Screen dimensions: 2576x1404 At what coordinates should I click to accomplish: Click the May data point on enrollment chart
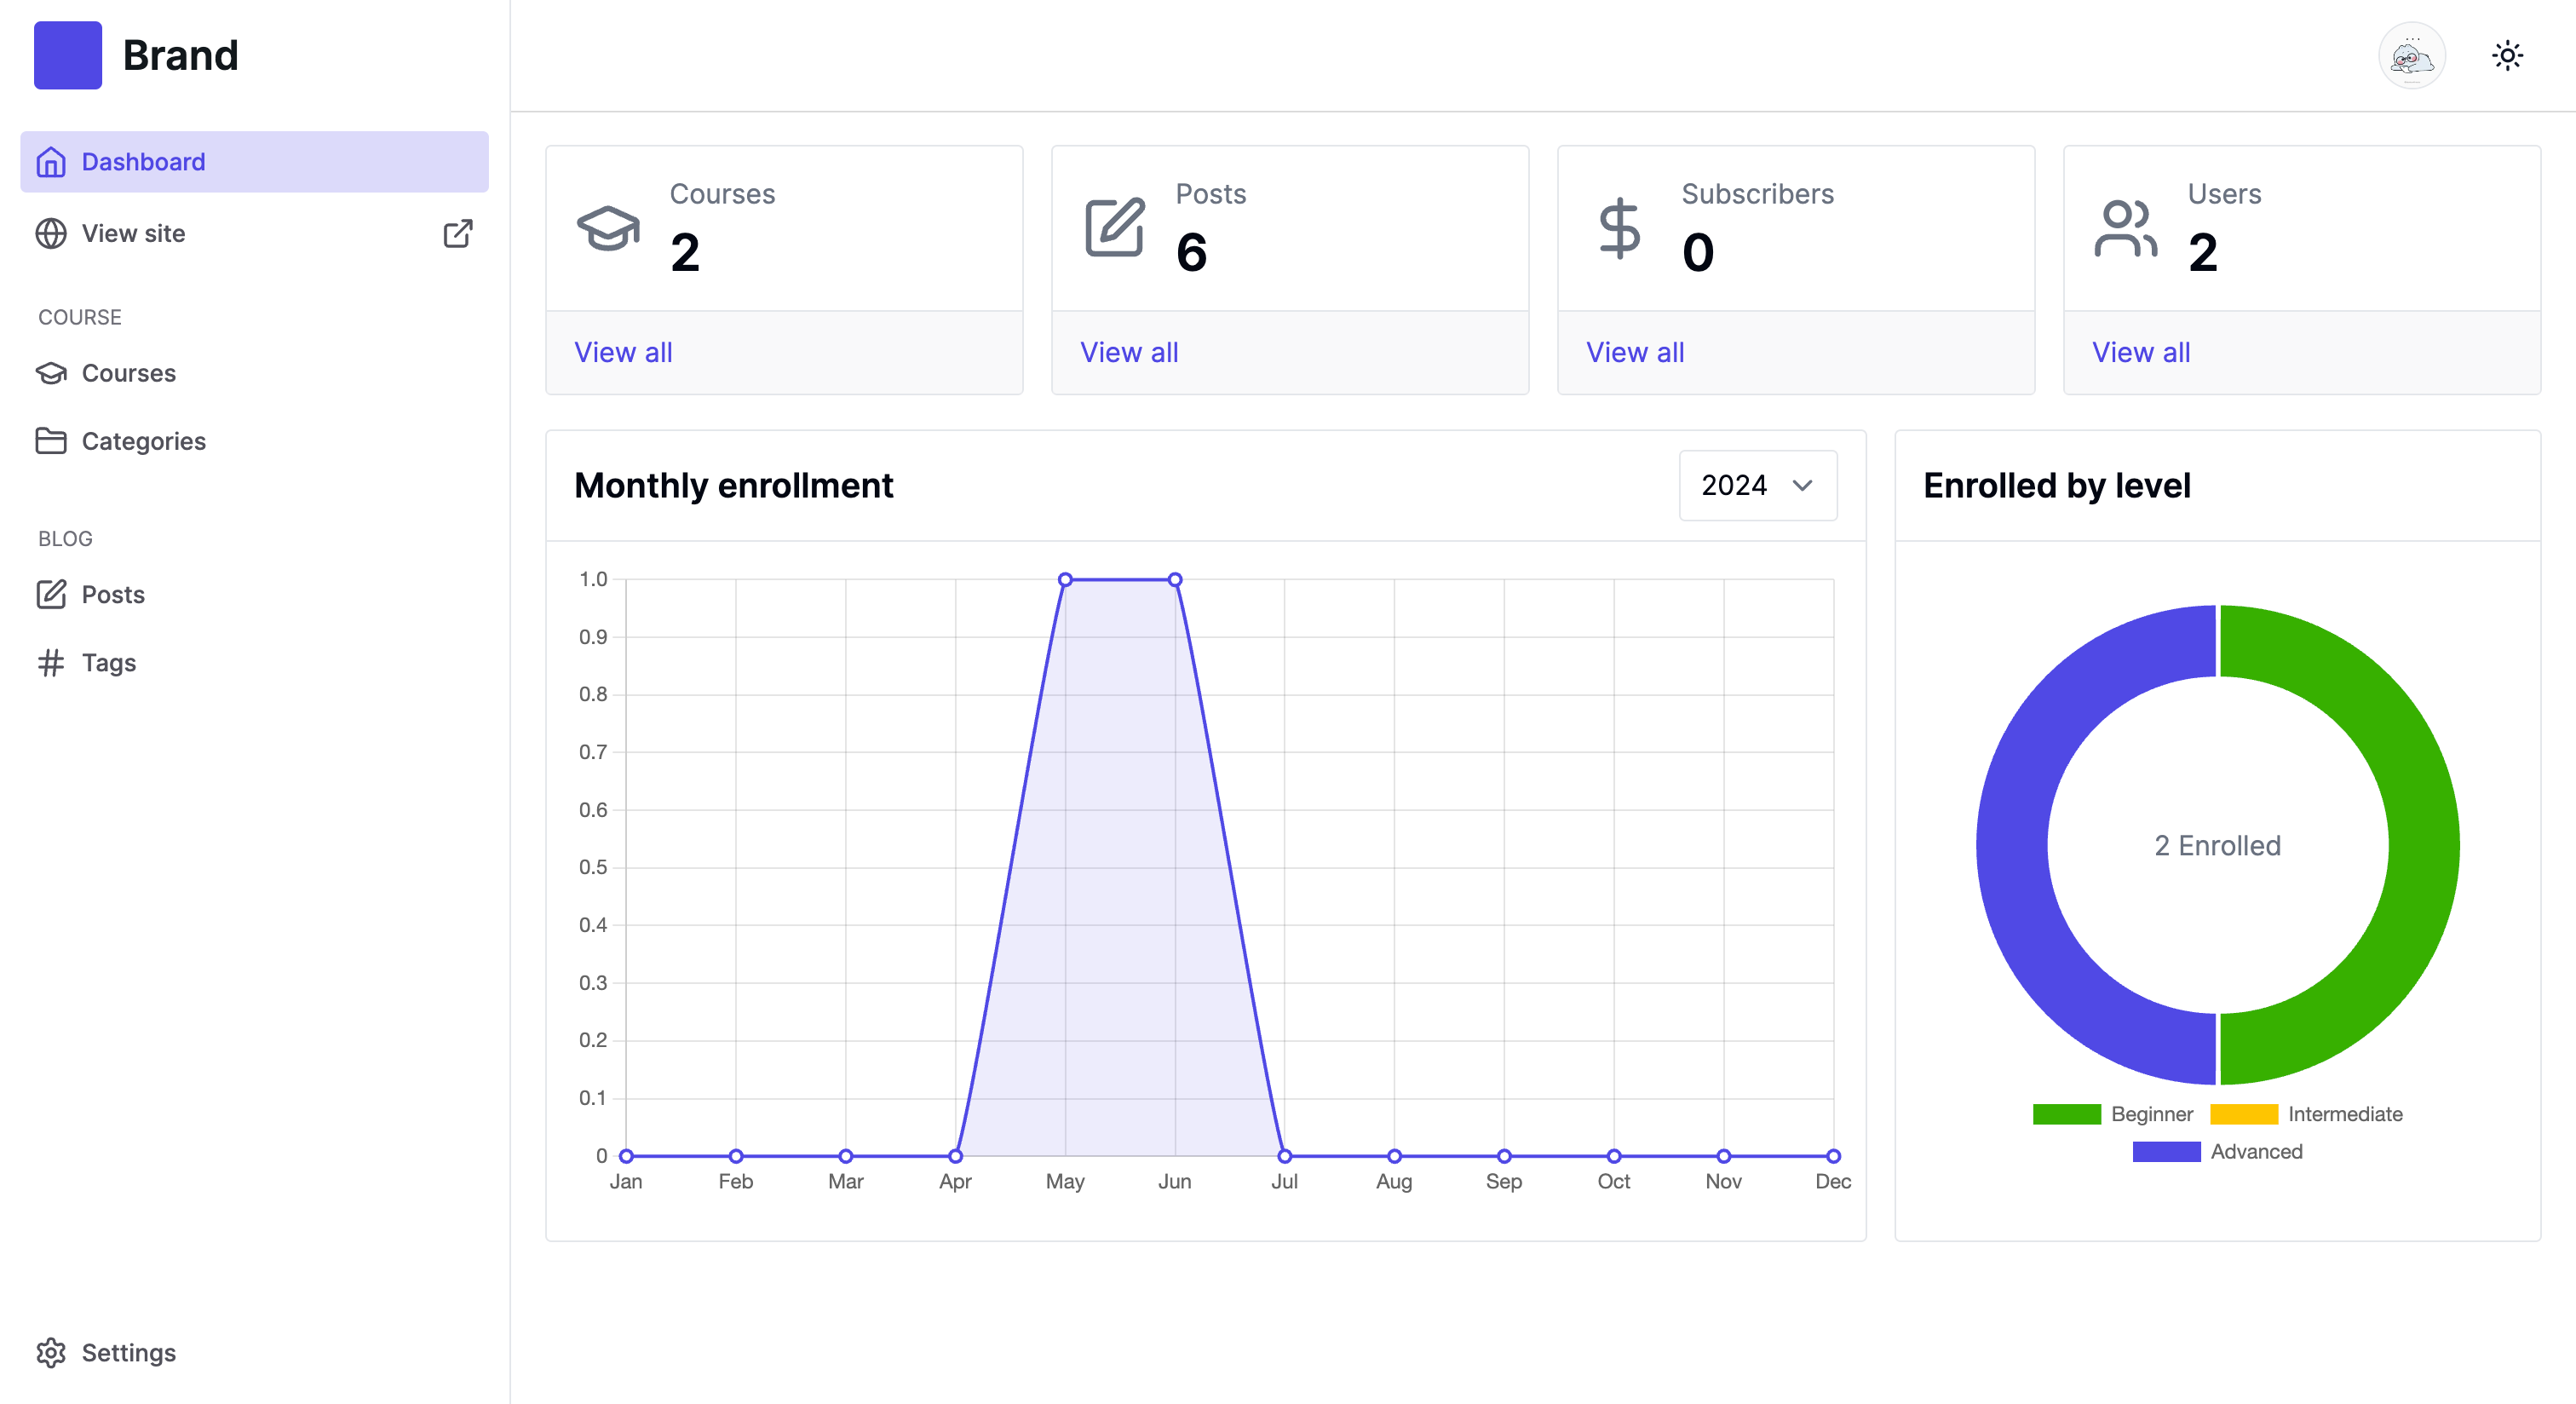point(1065,580)
